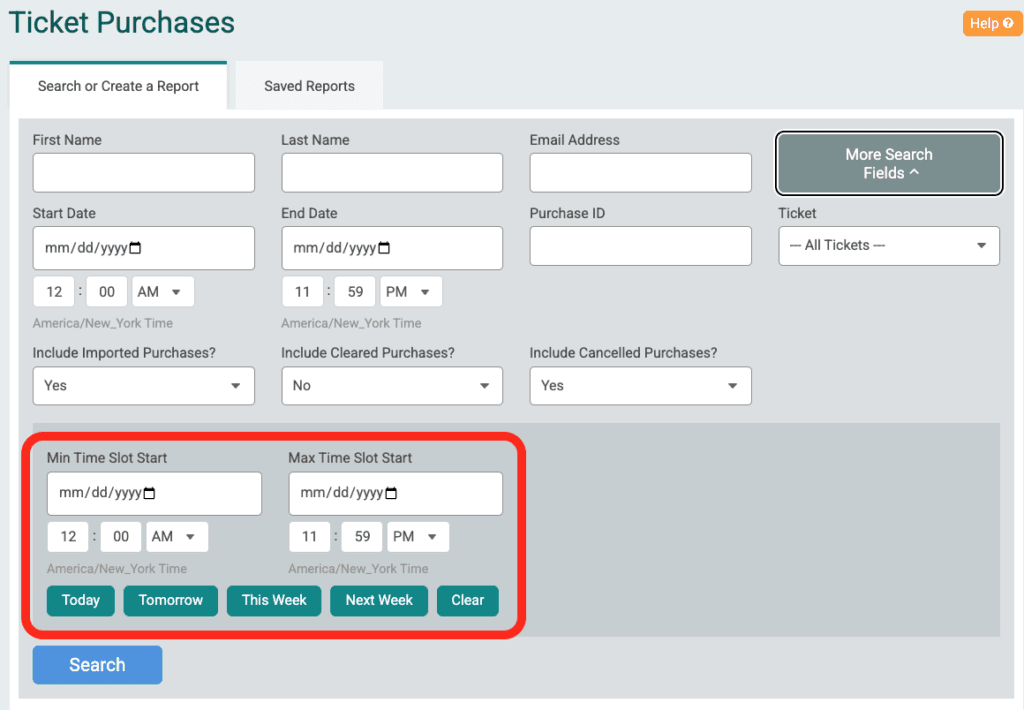Focus the Email Address input field
Viewport: 1024px width, 710px height.
(640, 173)
